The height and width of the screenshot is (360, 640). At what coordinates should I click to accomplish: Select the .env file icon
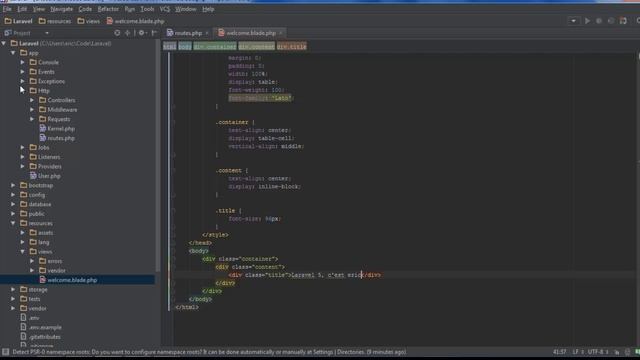click(x=24, y=318)
